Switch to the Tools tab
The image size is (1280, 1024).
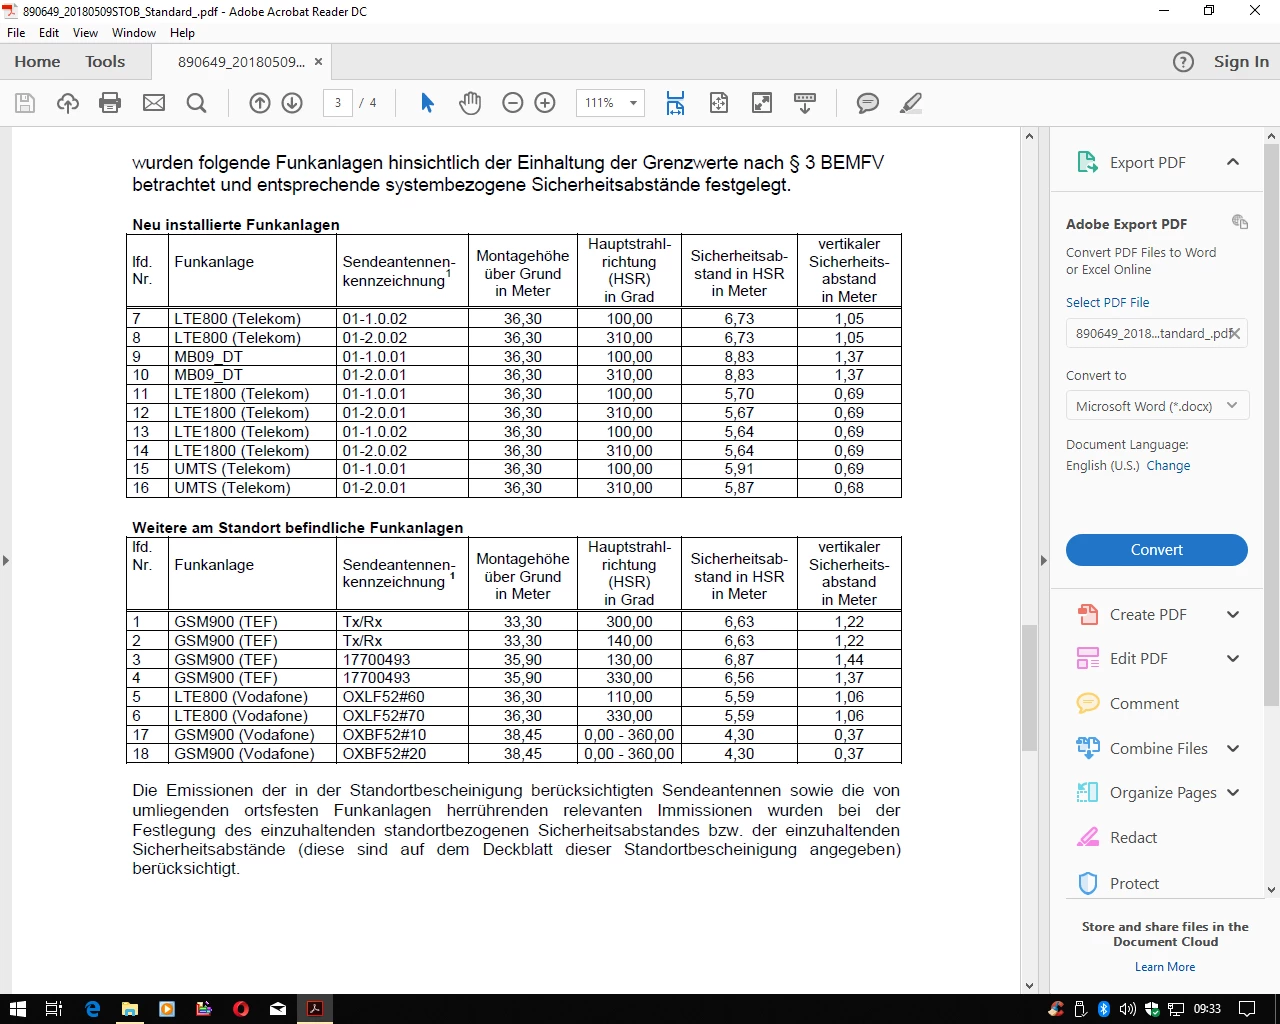[105, 62]
